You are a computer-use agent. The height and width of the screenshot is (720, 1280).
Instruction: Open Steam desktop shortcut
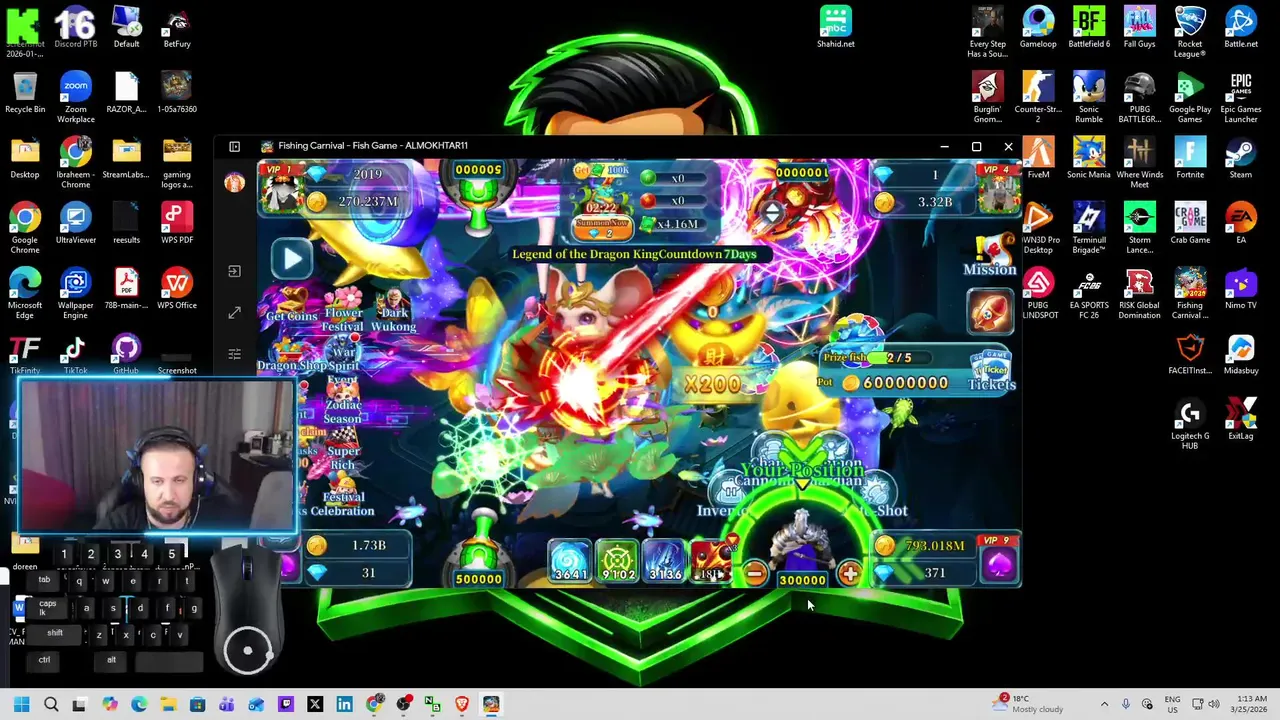tap(1240, 158)
